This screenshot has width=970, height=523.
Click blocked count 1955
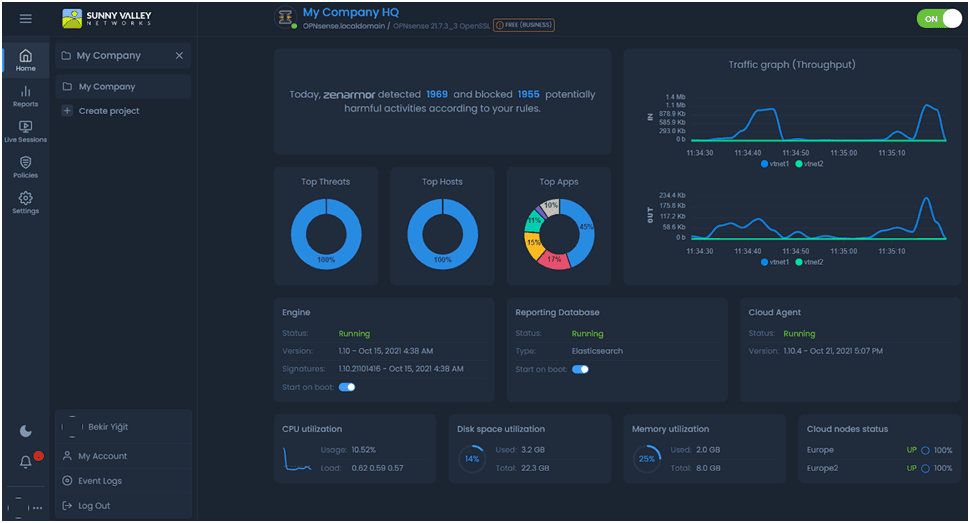(x=528, y=94)
